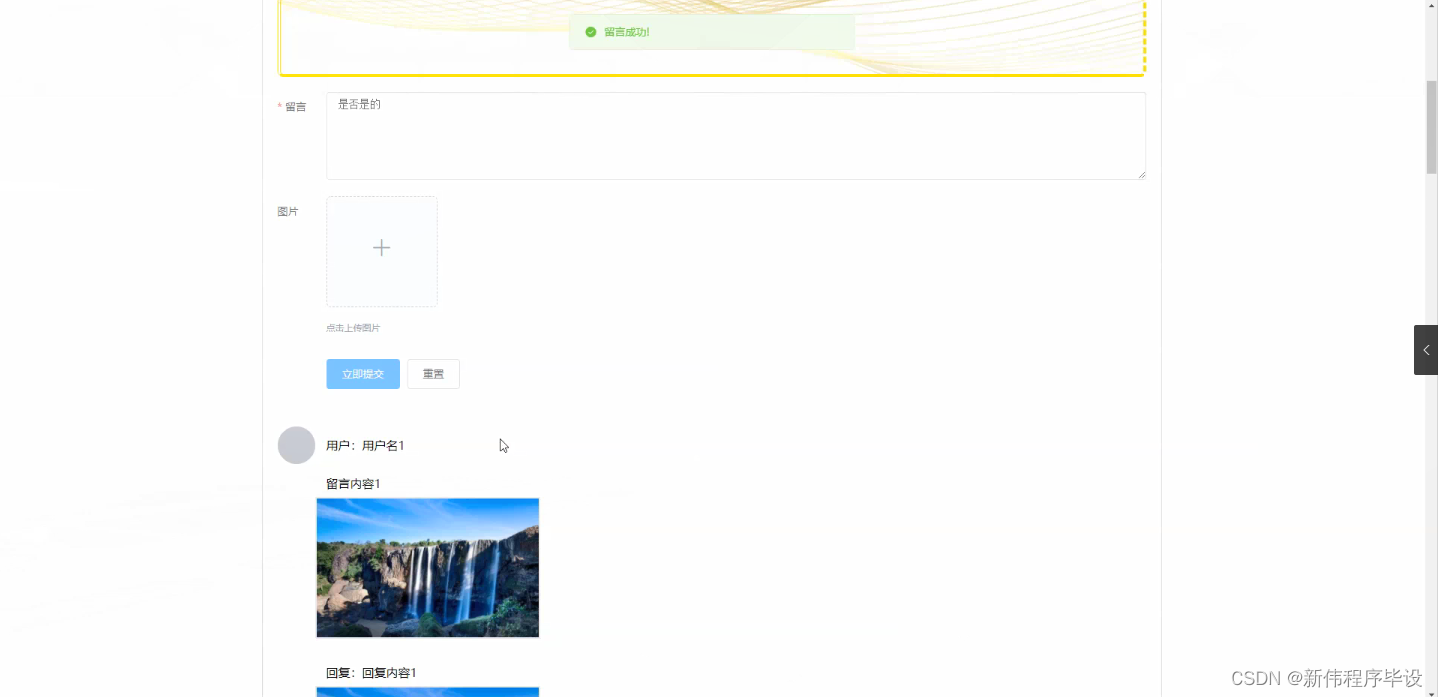Click the waterfall photo under 留言内容1

[x=427, y=567]
